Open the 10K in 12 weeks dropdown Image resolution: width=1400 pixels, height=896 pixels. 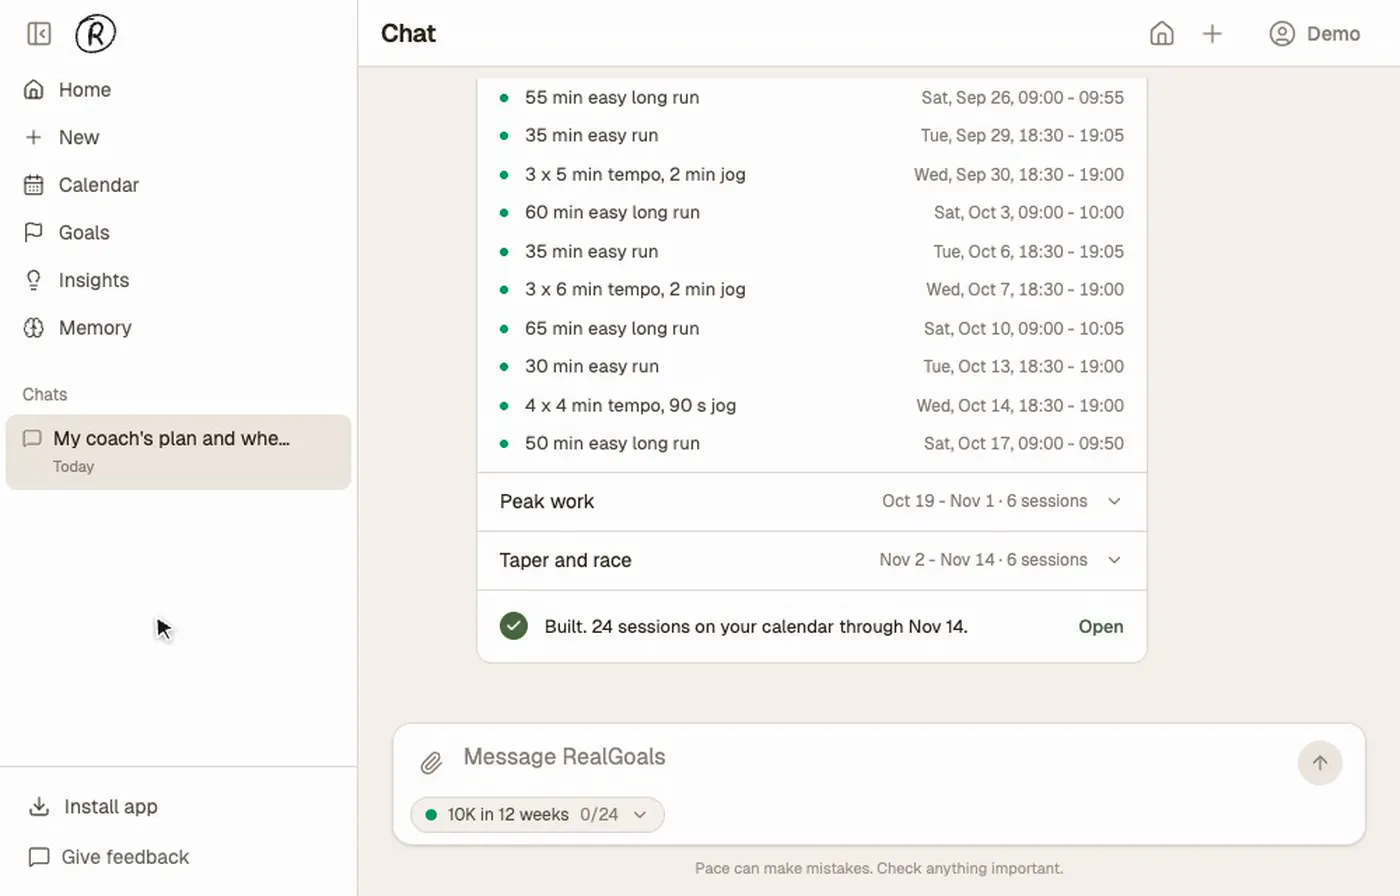tap(537, 815)
